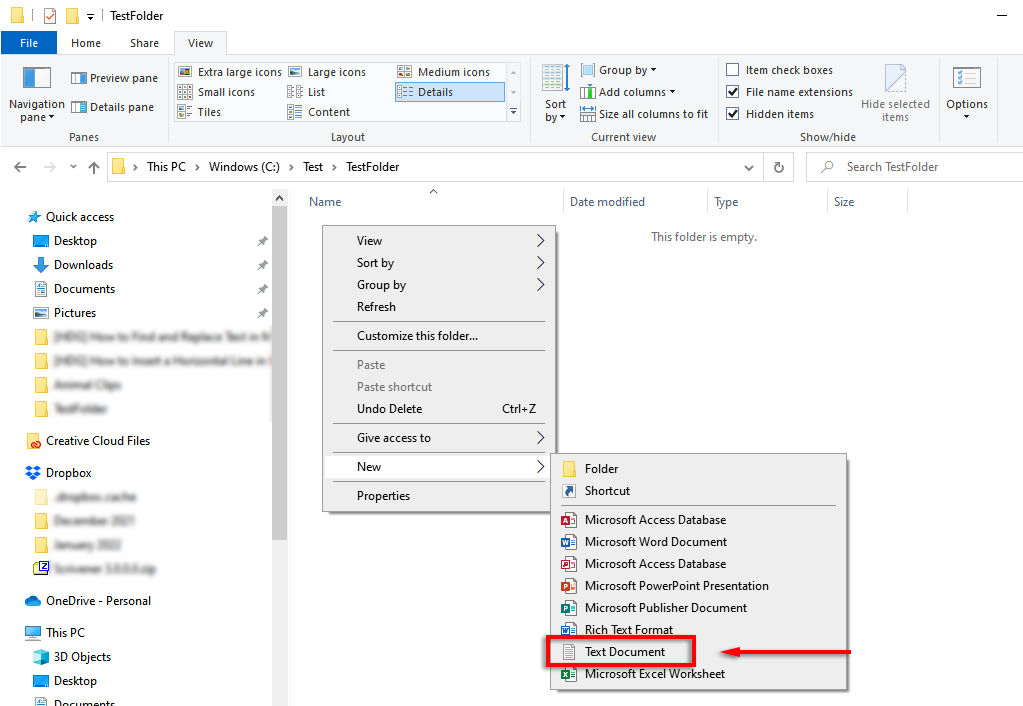Enable Item check boxes
1023x706 pixels.
[779, 70]
